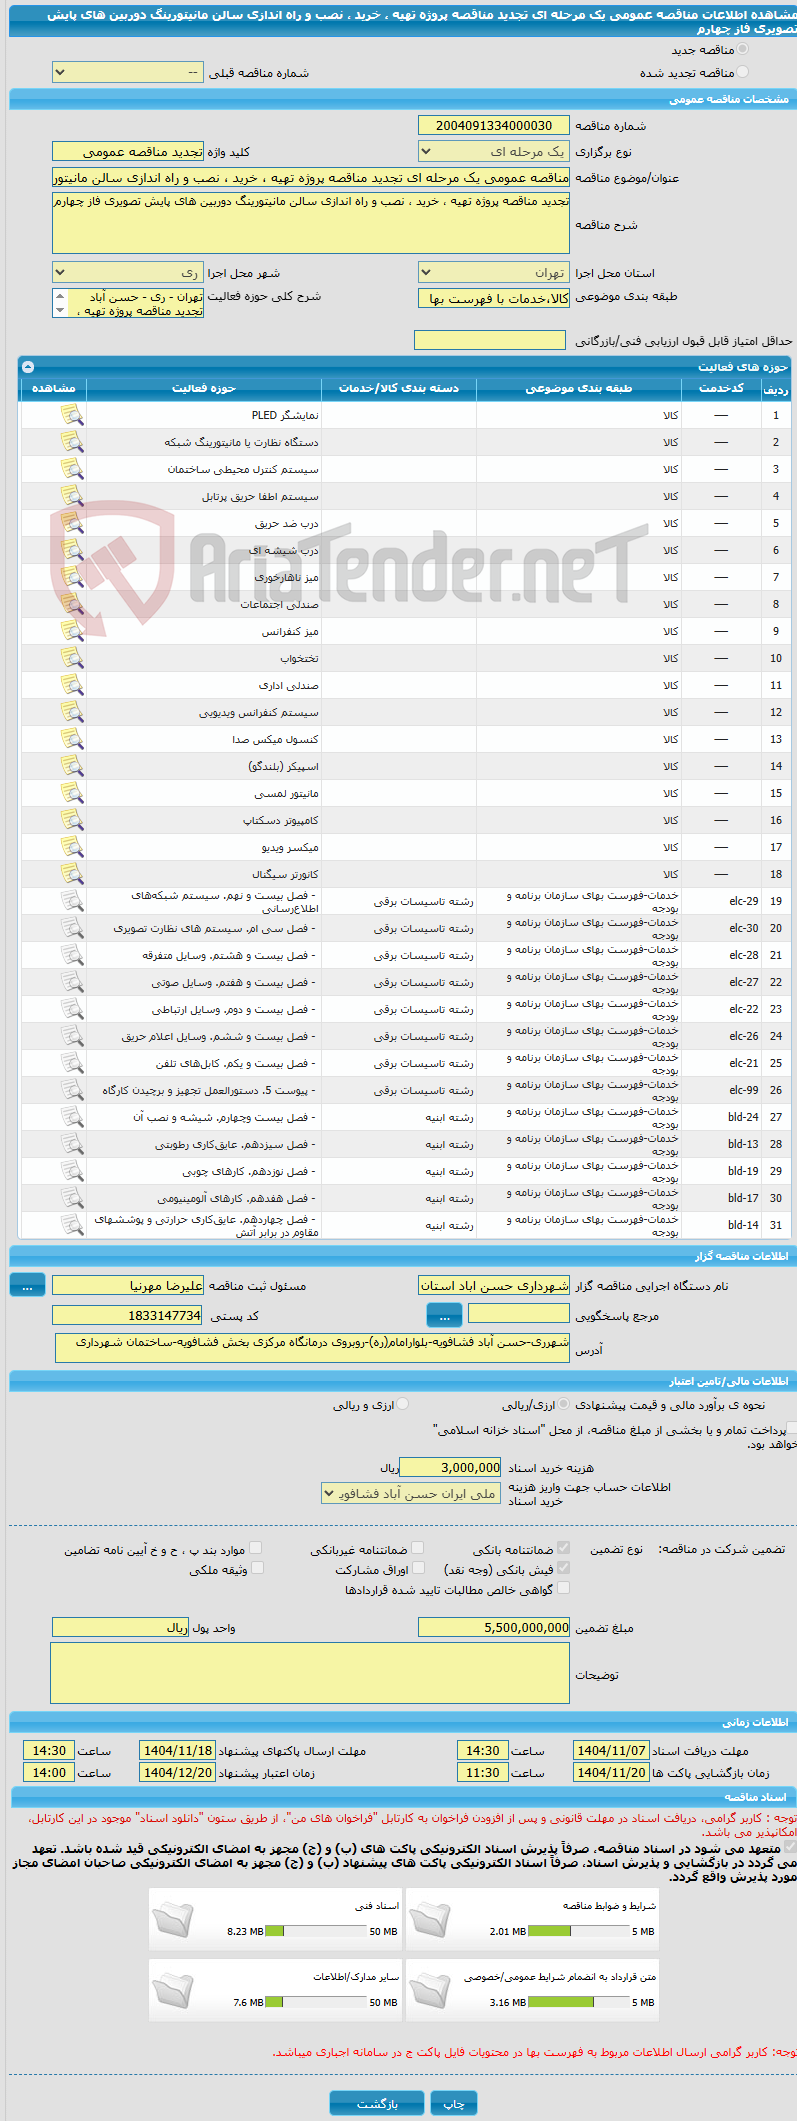Sort by حوزه فعالیت column header

click(x=204, y=388)
